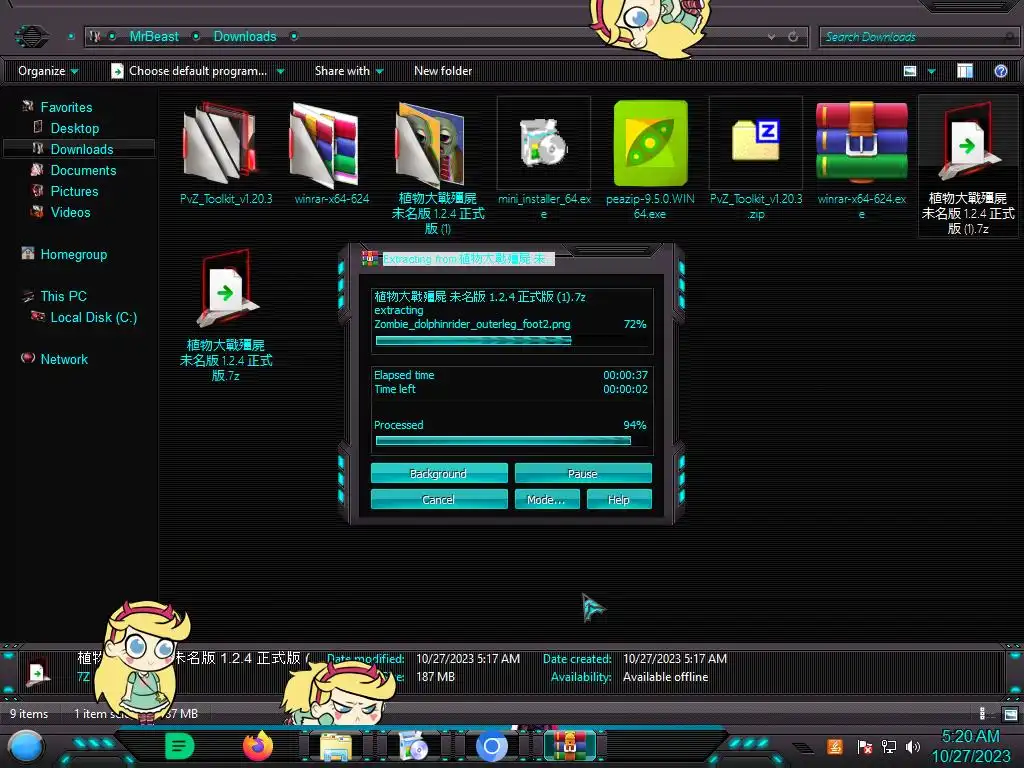Show tray hidden icons arrow

803,747
